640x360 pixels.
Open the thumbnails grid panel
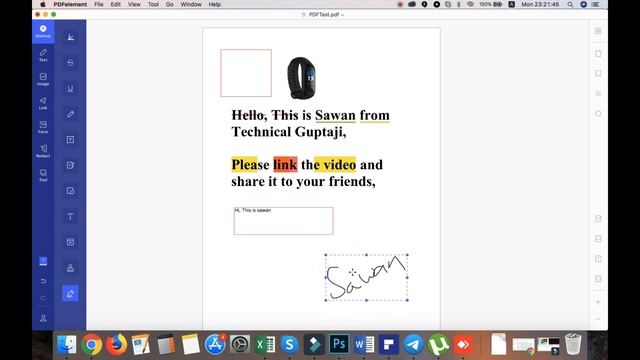pyautogui.click(x=598, y=31)
